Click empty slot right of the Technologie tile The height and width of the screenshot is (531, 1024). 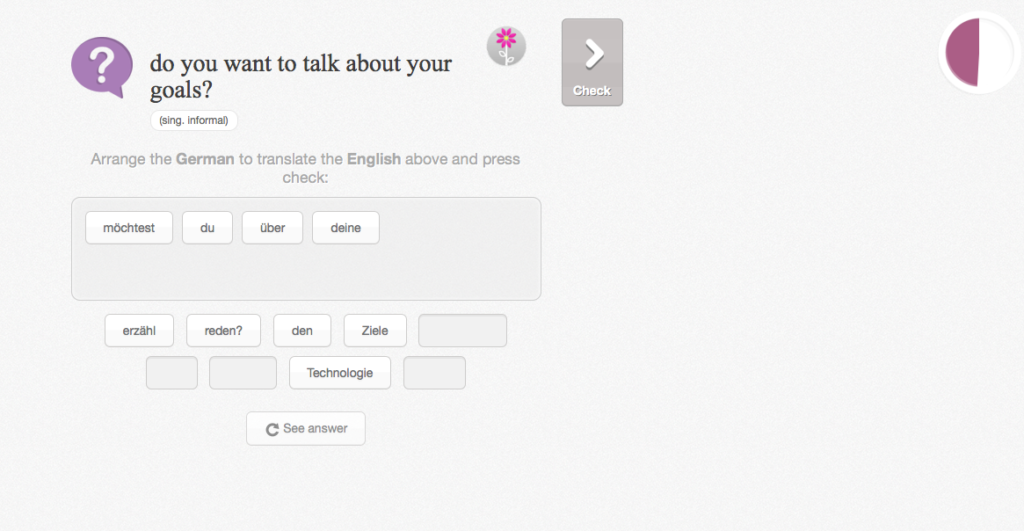coord(434,373)
